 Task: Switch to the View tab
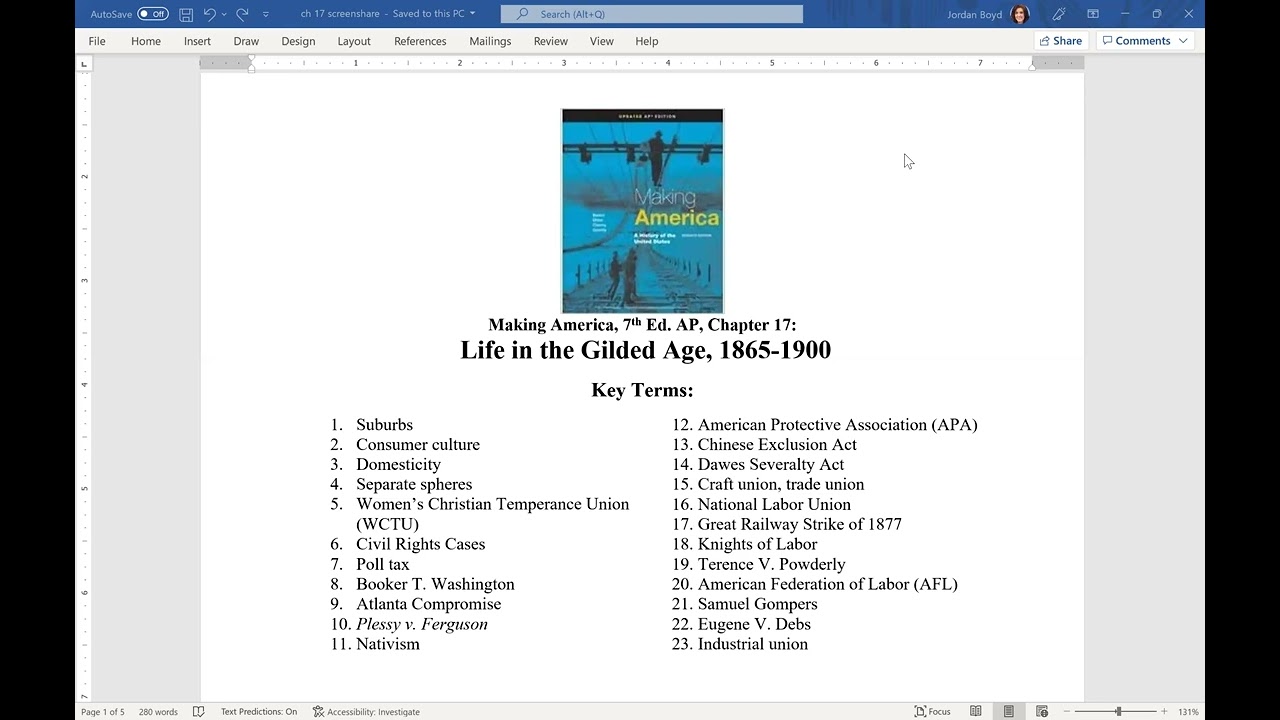tap(602, 41)
